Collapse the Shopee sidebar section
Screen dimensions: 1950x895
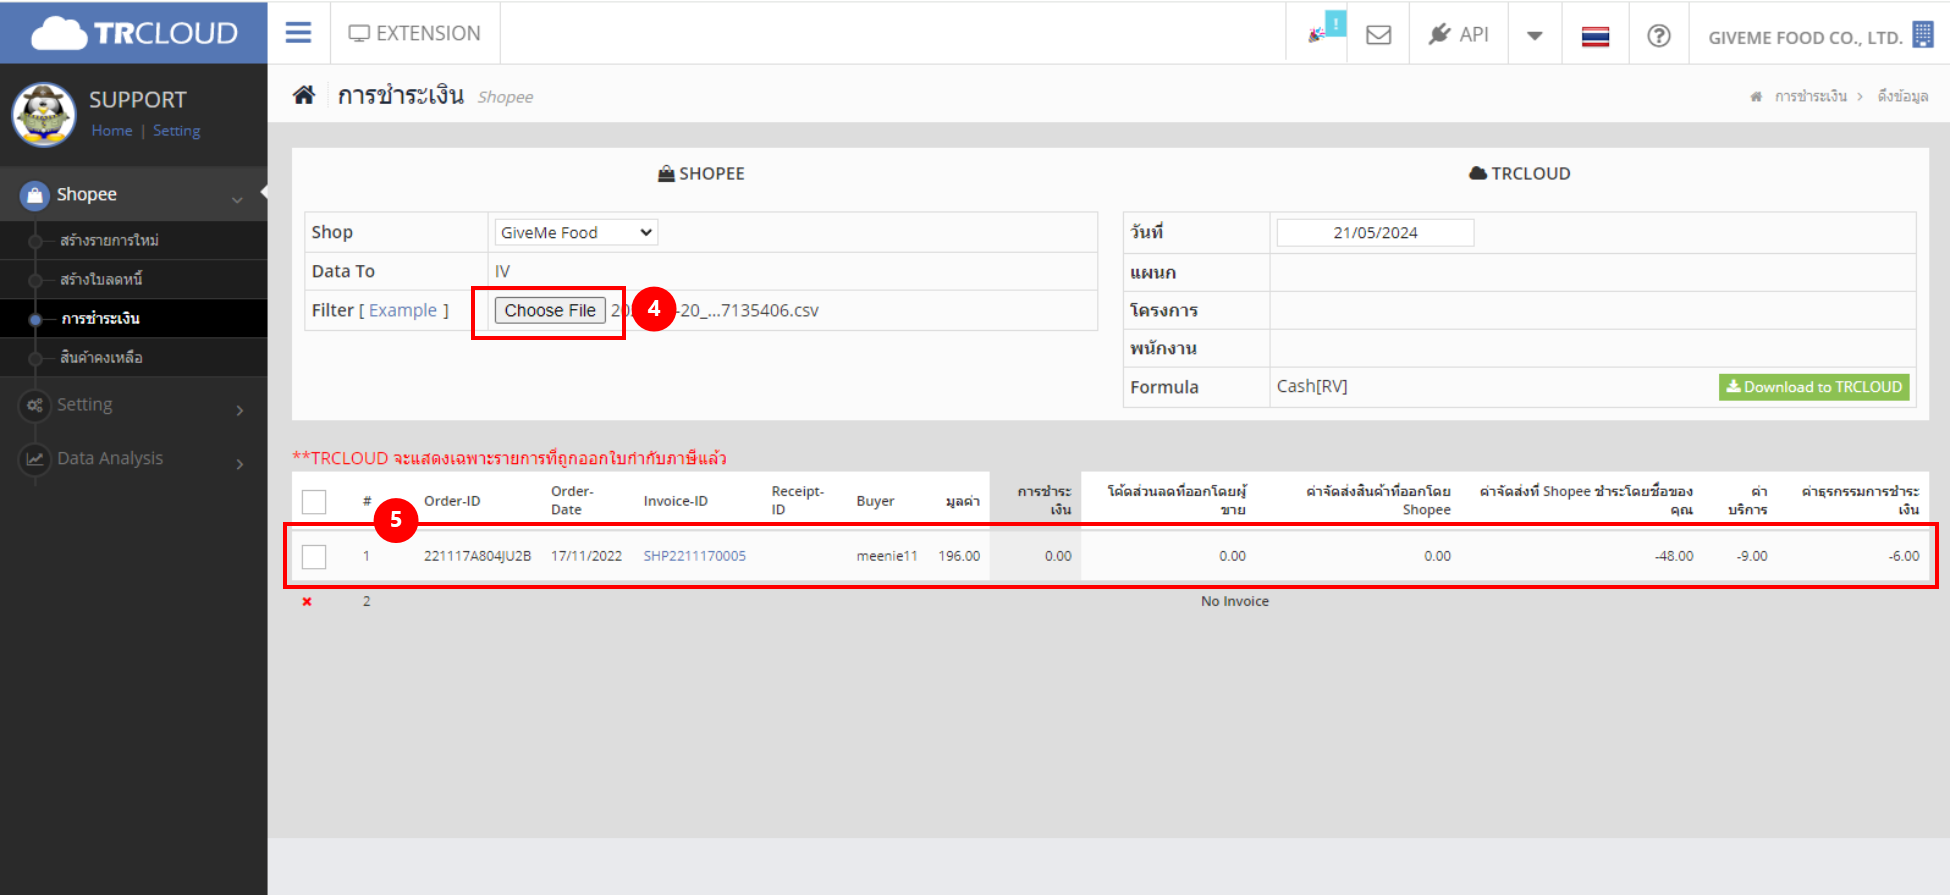[x=134, y=194]
